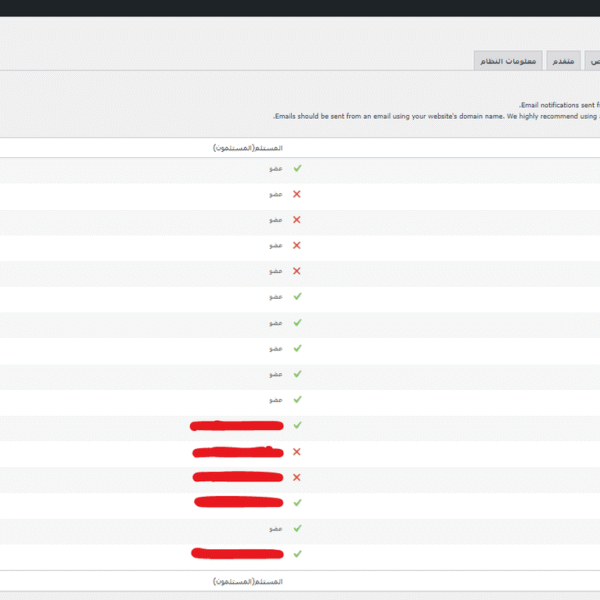Image resolution: width=600 pixels, height=600 pixels.
Task: Click the green check in the sixth table row
Action: coord(297,297)
